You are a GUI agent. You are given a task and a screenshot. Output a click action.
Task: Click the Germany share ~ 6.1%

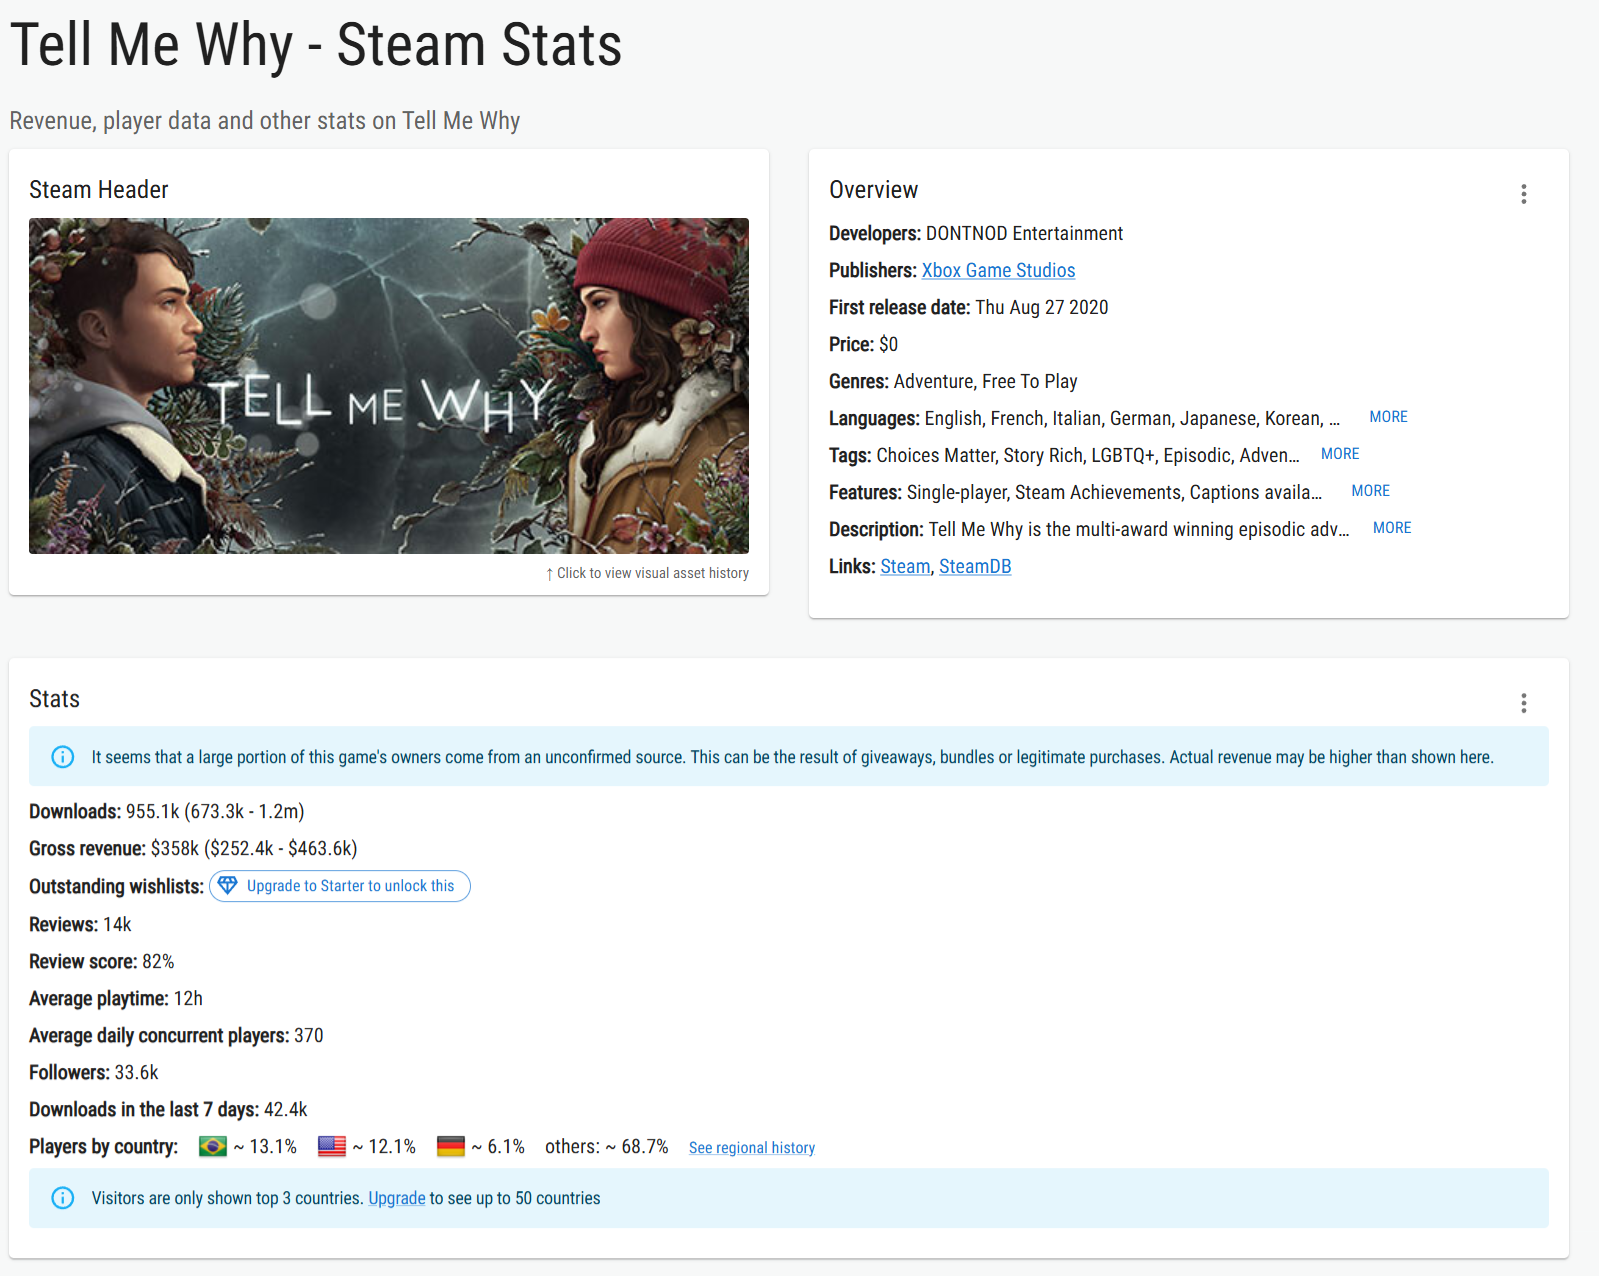(498, 1147)
